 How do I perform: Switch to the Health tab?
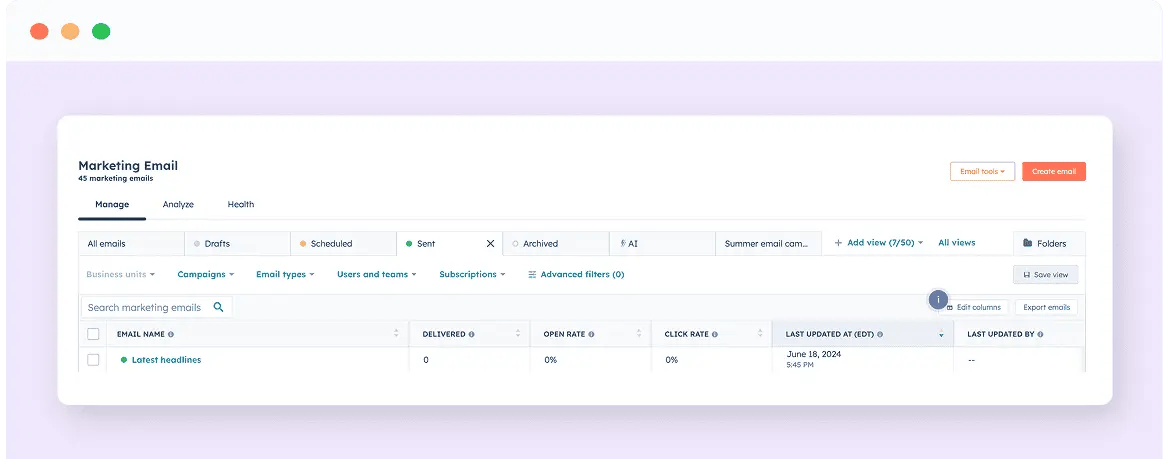pyautogui.click(x=241, y=204)
